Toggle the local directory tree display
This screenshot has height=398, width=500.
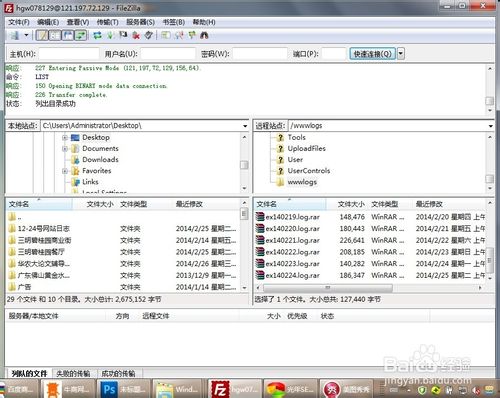click(x=55, y=35)
